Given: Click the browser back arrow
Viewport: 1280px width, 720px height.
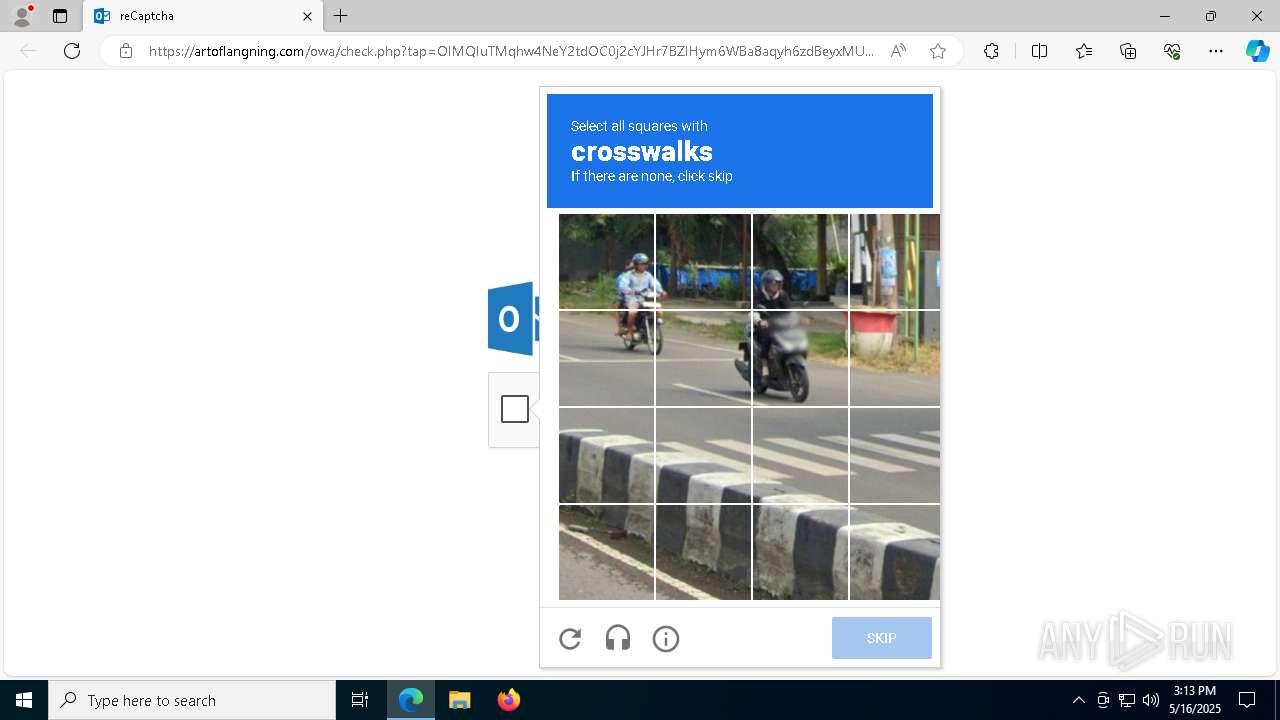Looking at the screenshot, I should 28,51.
